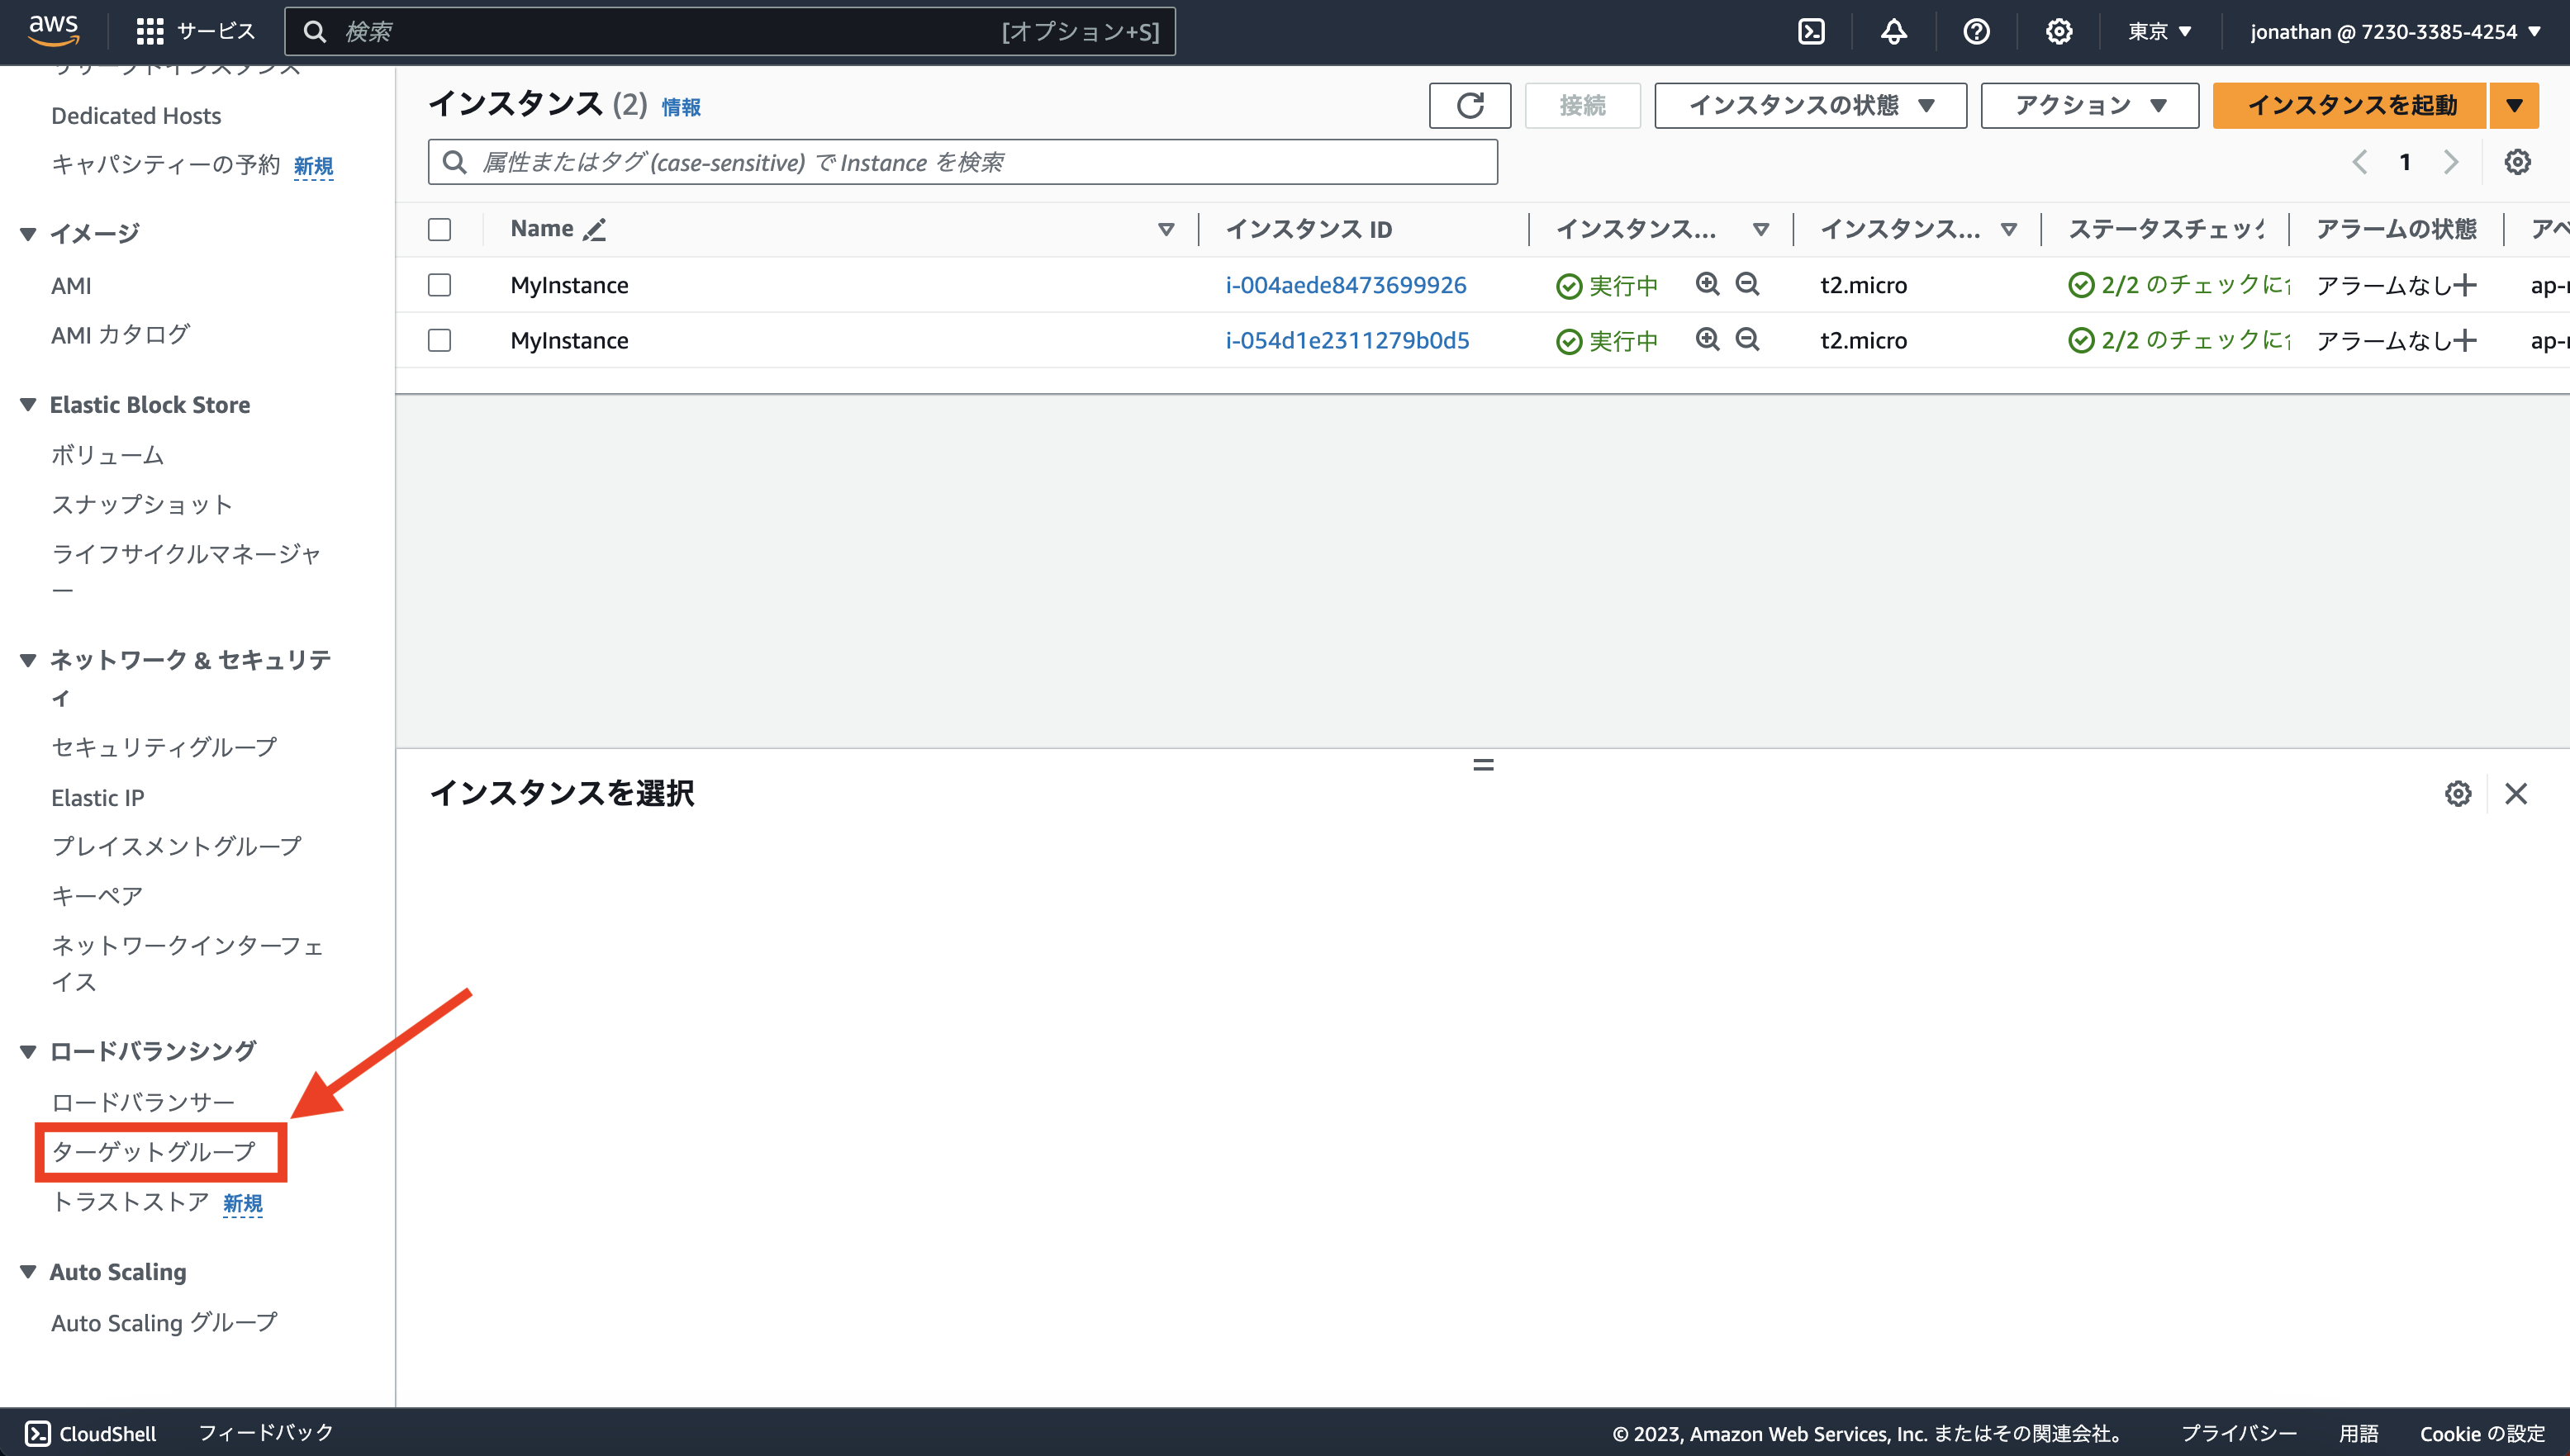The height and width of the screenshot is (1456, 2570).
Task: Toggle the select-all checkbox in table header
Action: pos(439,229)
